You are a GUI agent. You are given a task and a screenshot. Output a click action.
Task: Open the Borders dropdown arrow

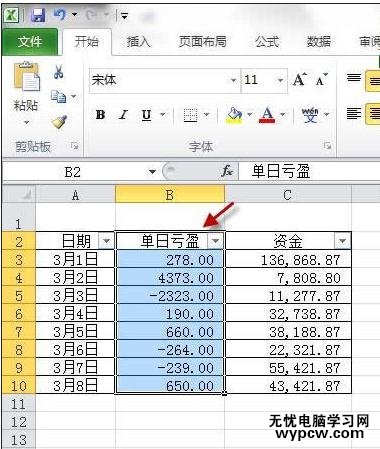click(206, 115)
